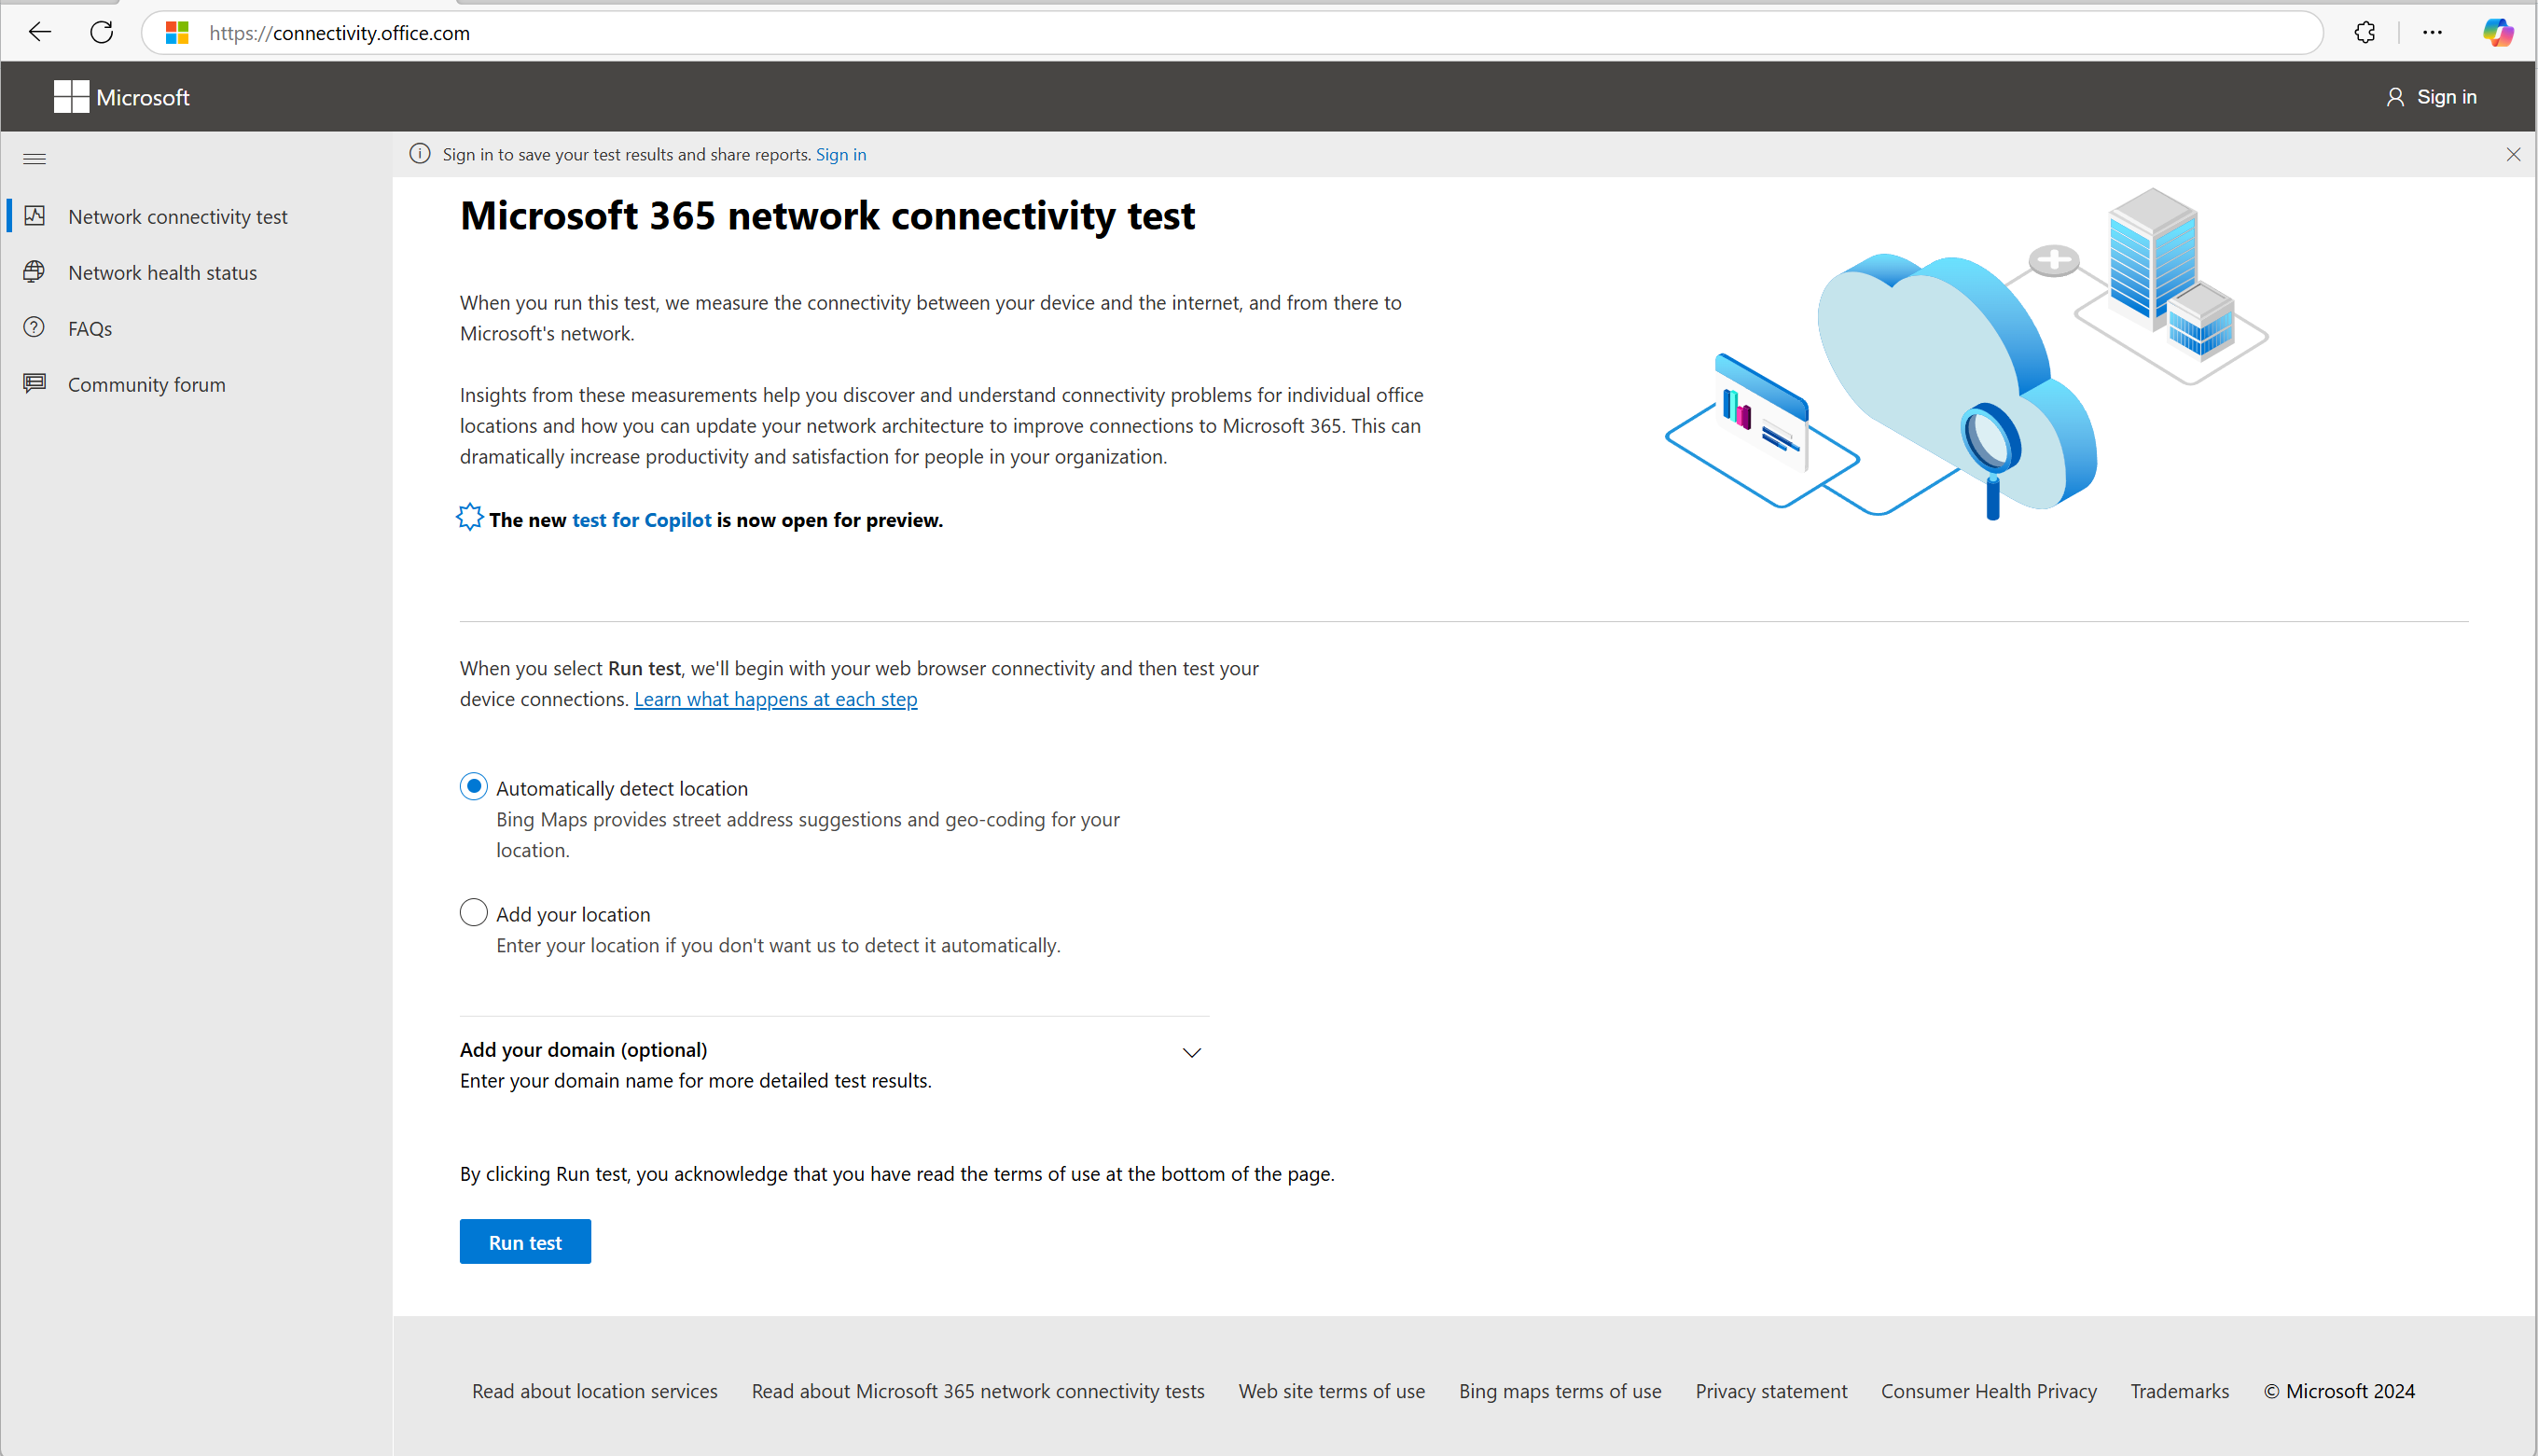
Task: Click the Community forum icon
Action: pos(35,381)
